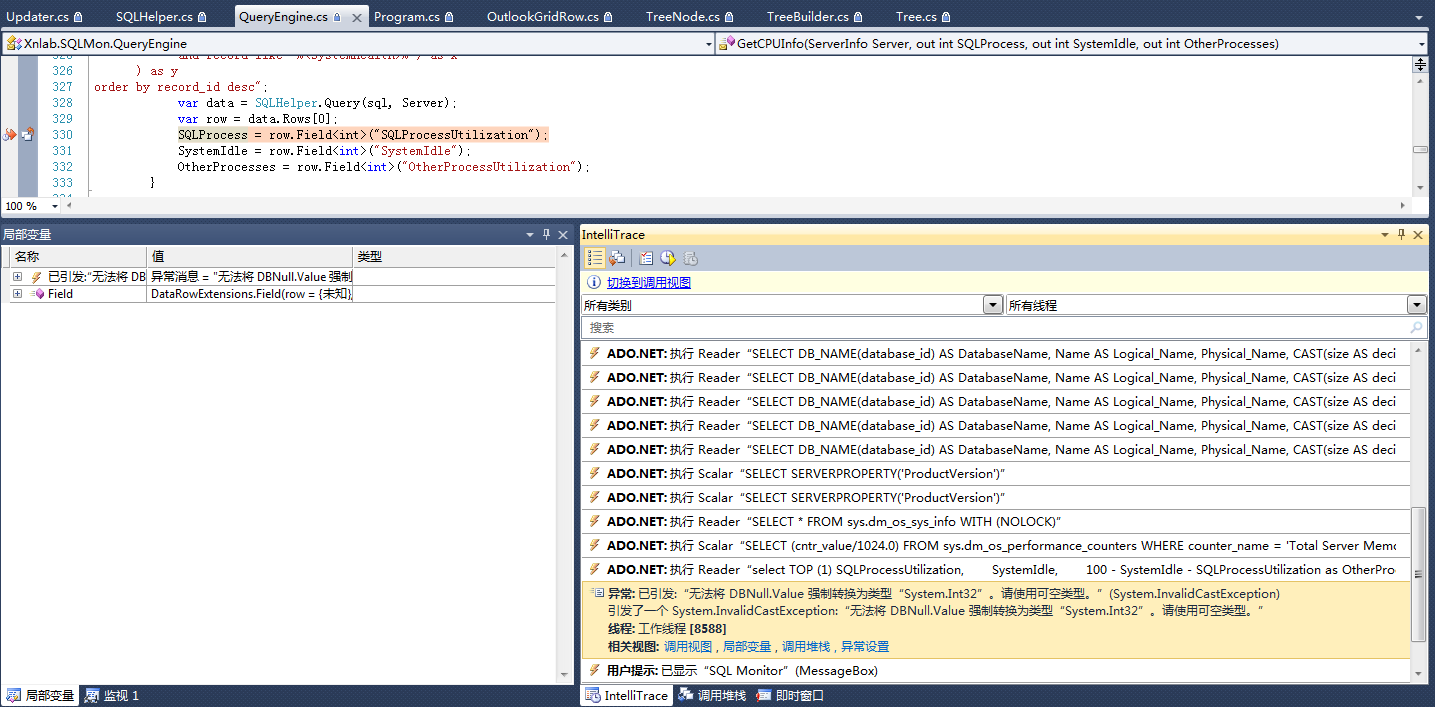The image size is (1435, 707).
Task: Click the 切换到调用视图 link
Action: tap(648, 283)
